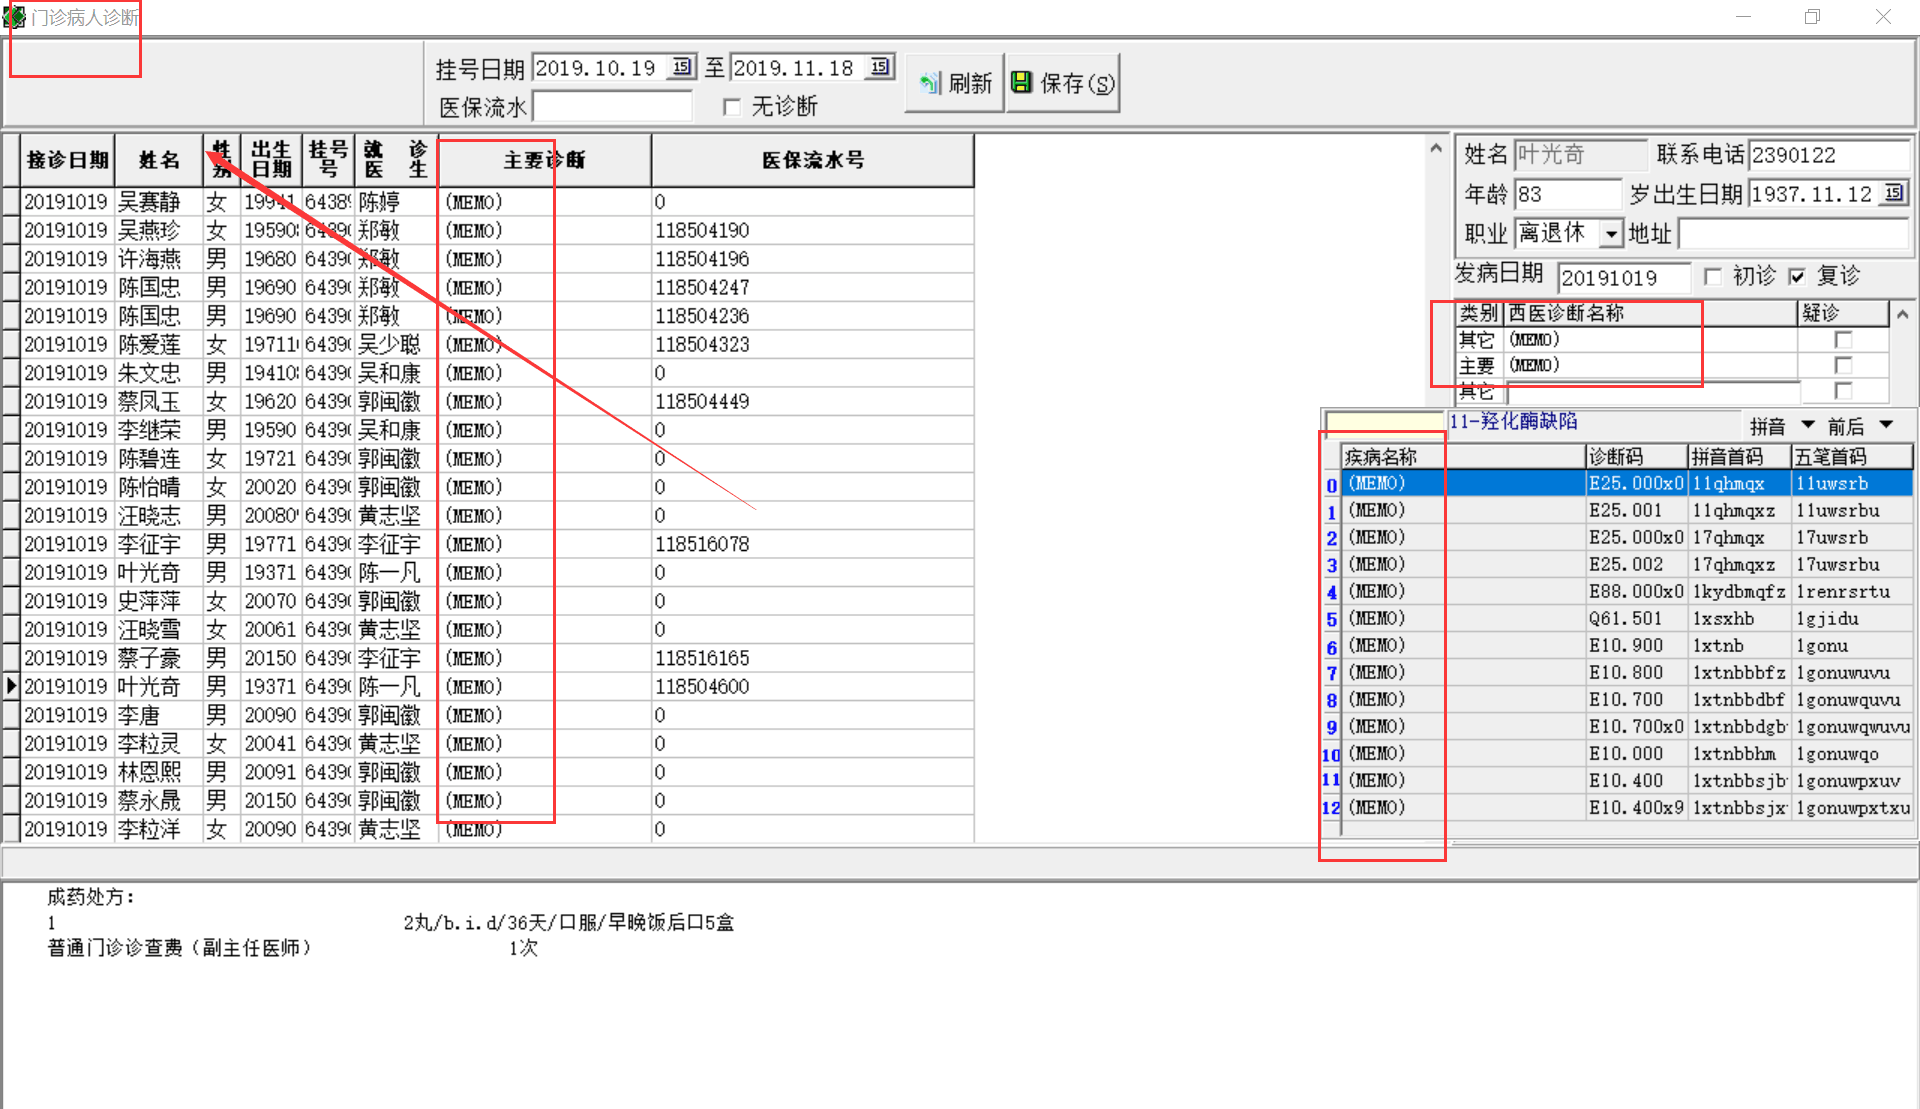Click the 医保流水号 column header

point(812,160)
